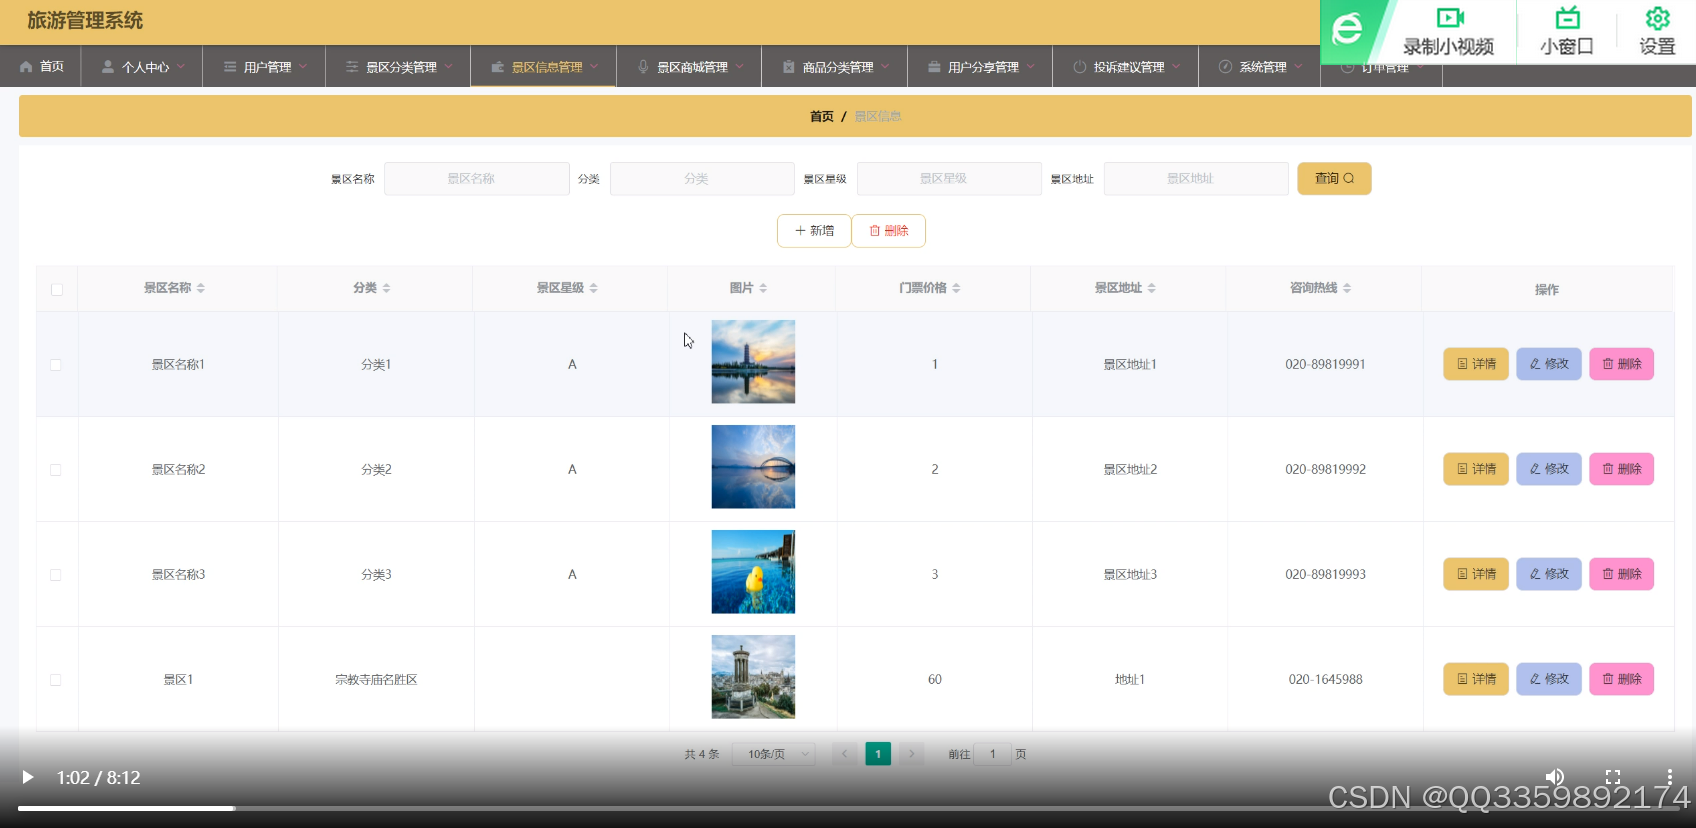Expand the 投诉建议管理 menu chevron

[x=1177, y=67]
